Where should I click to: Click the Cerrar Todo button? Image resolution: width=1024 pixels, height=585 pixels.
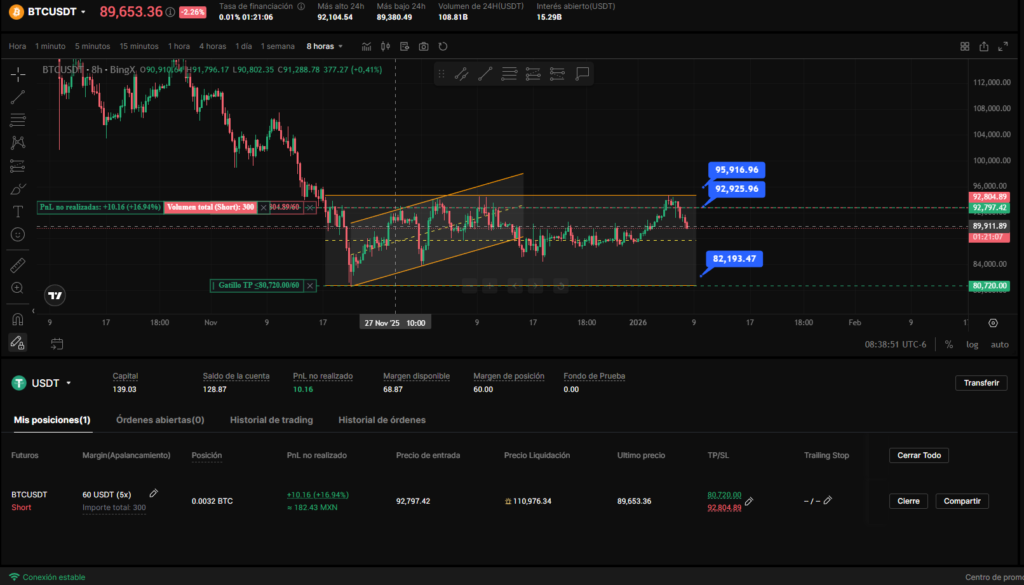(918, 455)
